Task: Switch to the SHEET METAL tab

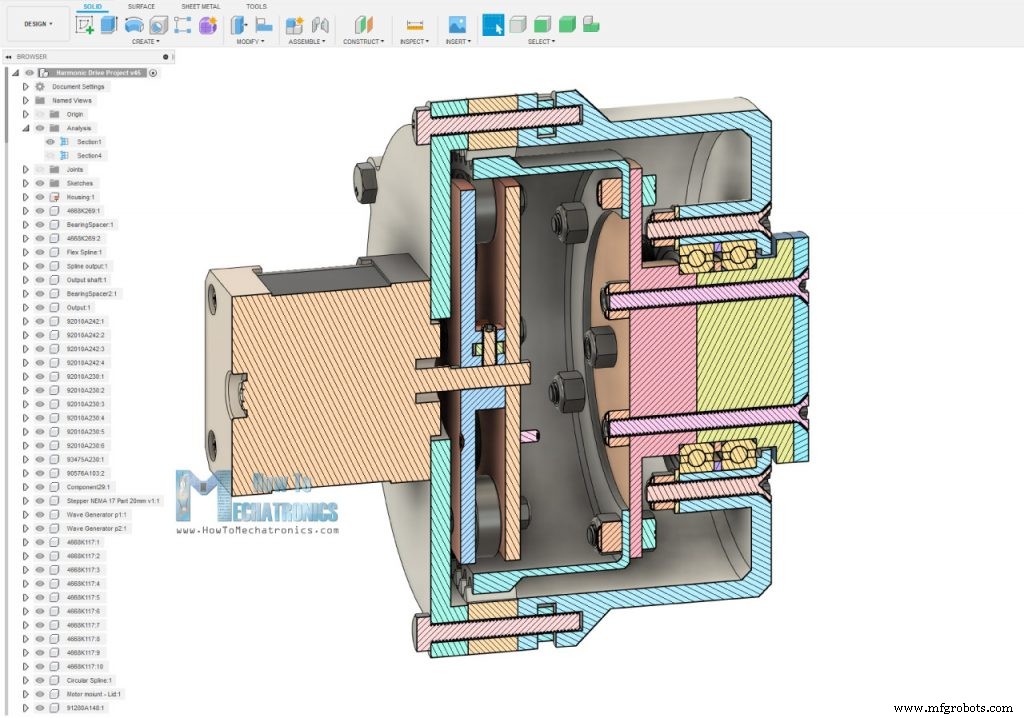Action: [x=202, y=6]
